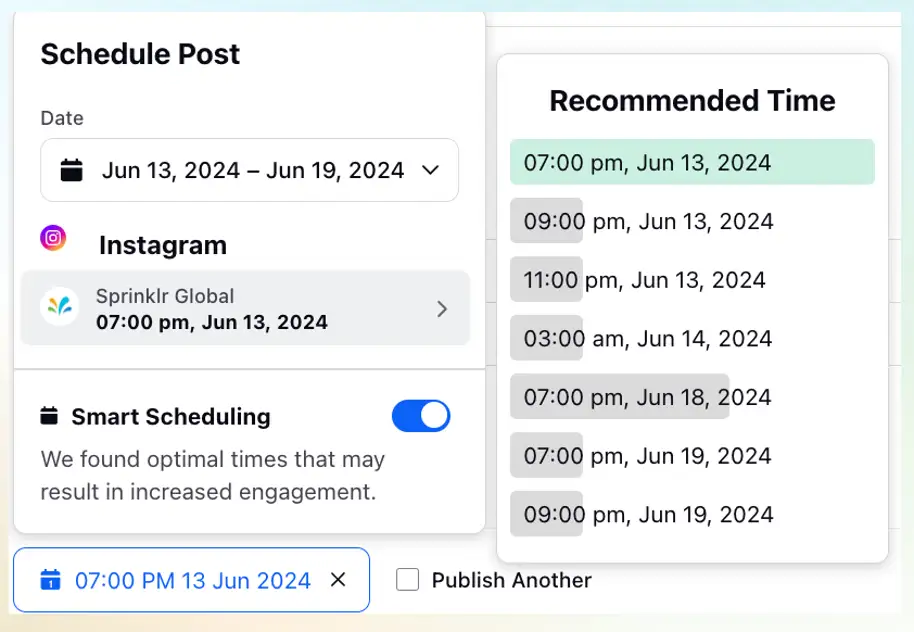Click the Schedule Post title

coord(139,55)
